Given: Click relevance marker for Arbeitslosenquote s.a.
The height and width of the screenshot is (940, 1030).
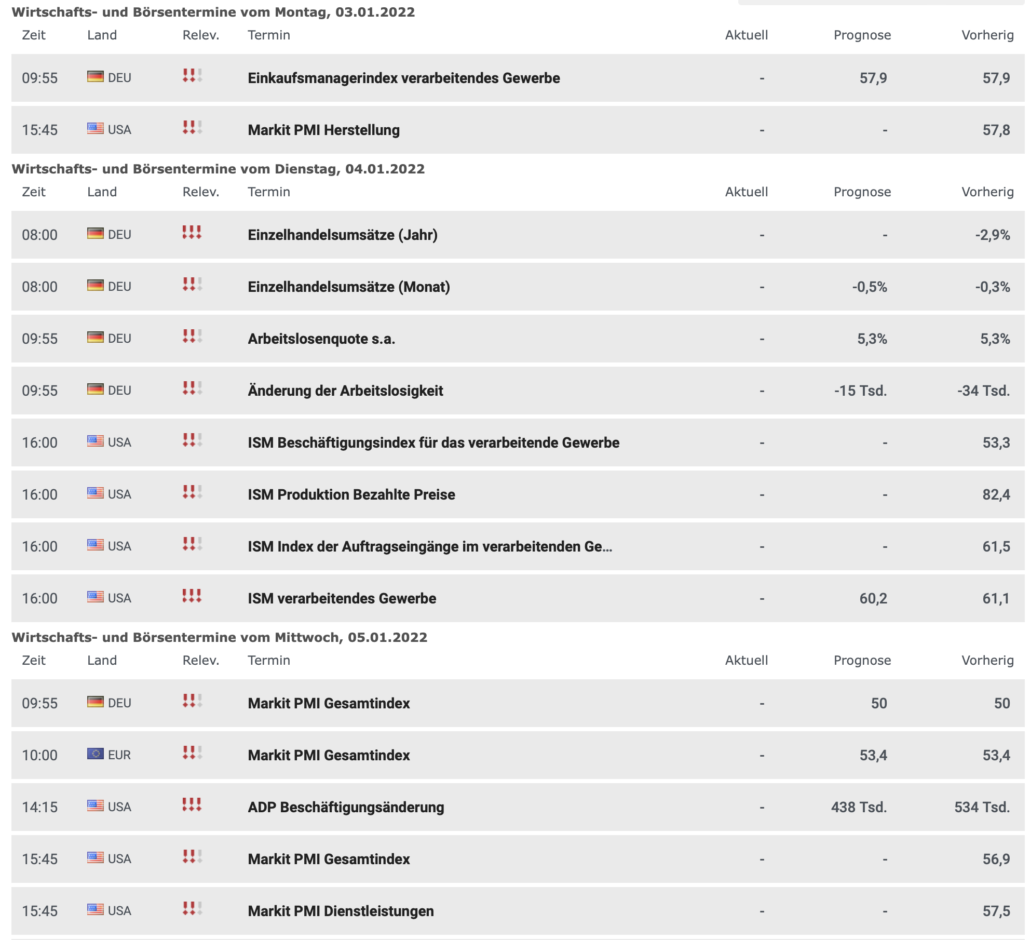Looking at the screenshot, I should [x=192, y=336].
